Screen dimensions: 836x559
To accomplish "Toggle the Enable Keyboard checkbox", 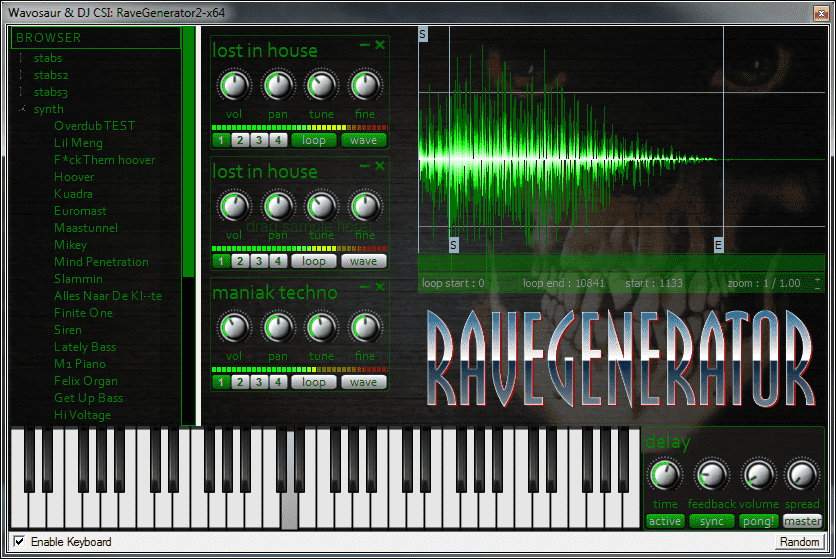I will tap(19, 542).
